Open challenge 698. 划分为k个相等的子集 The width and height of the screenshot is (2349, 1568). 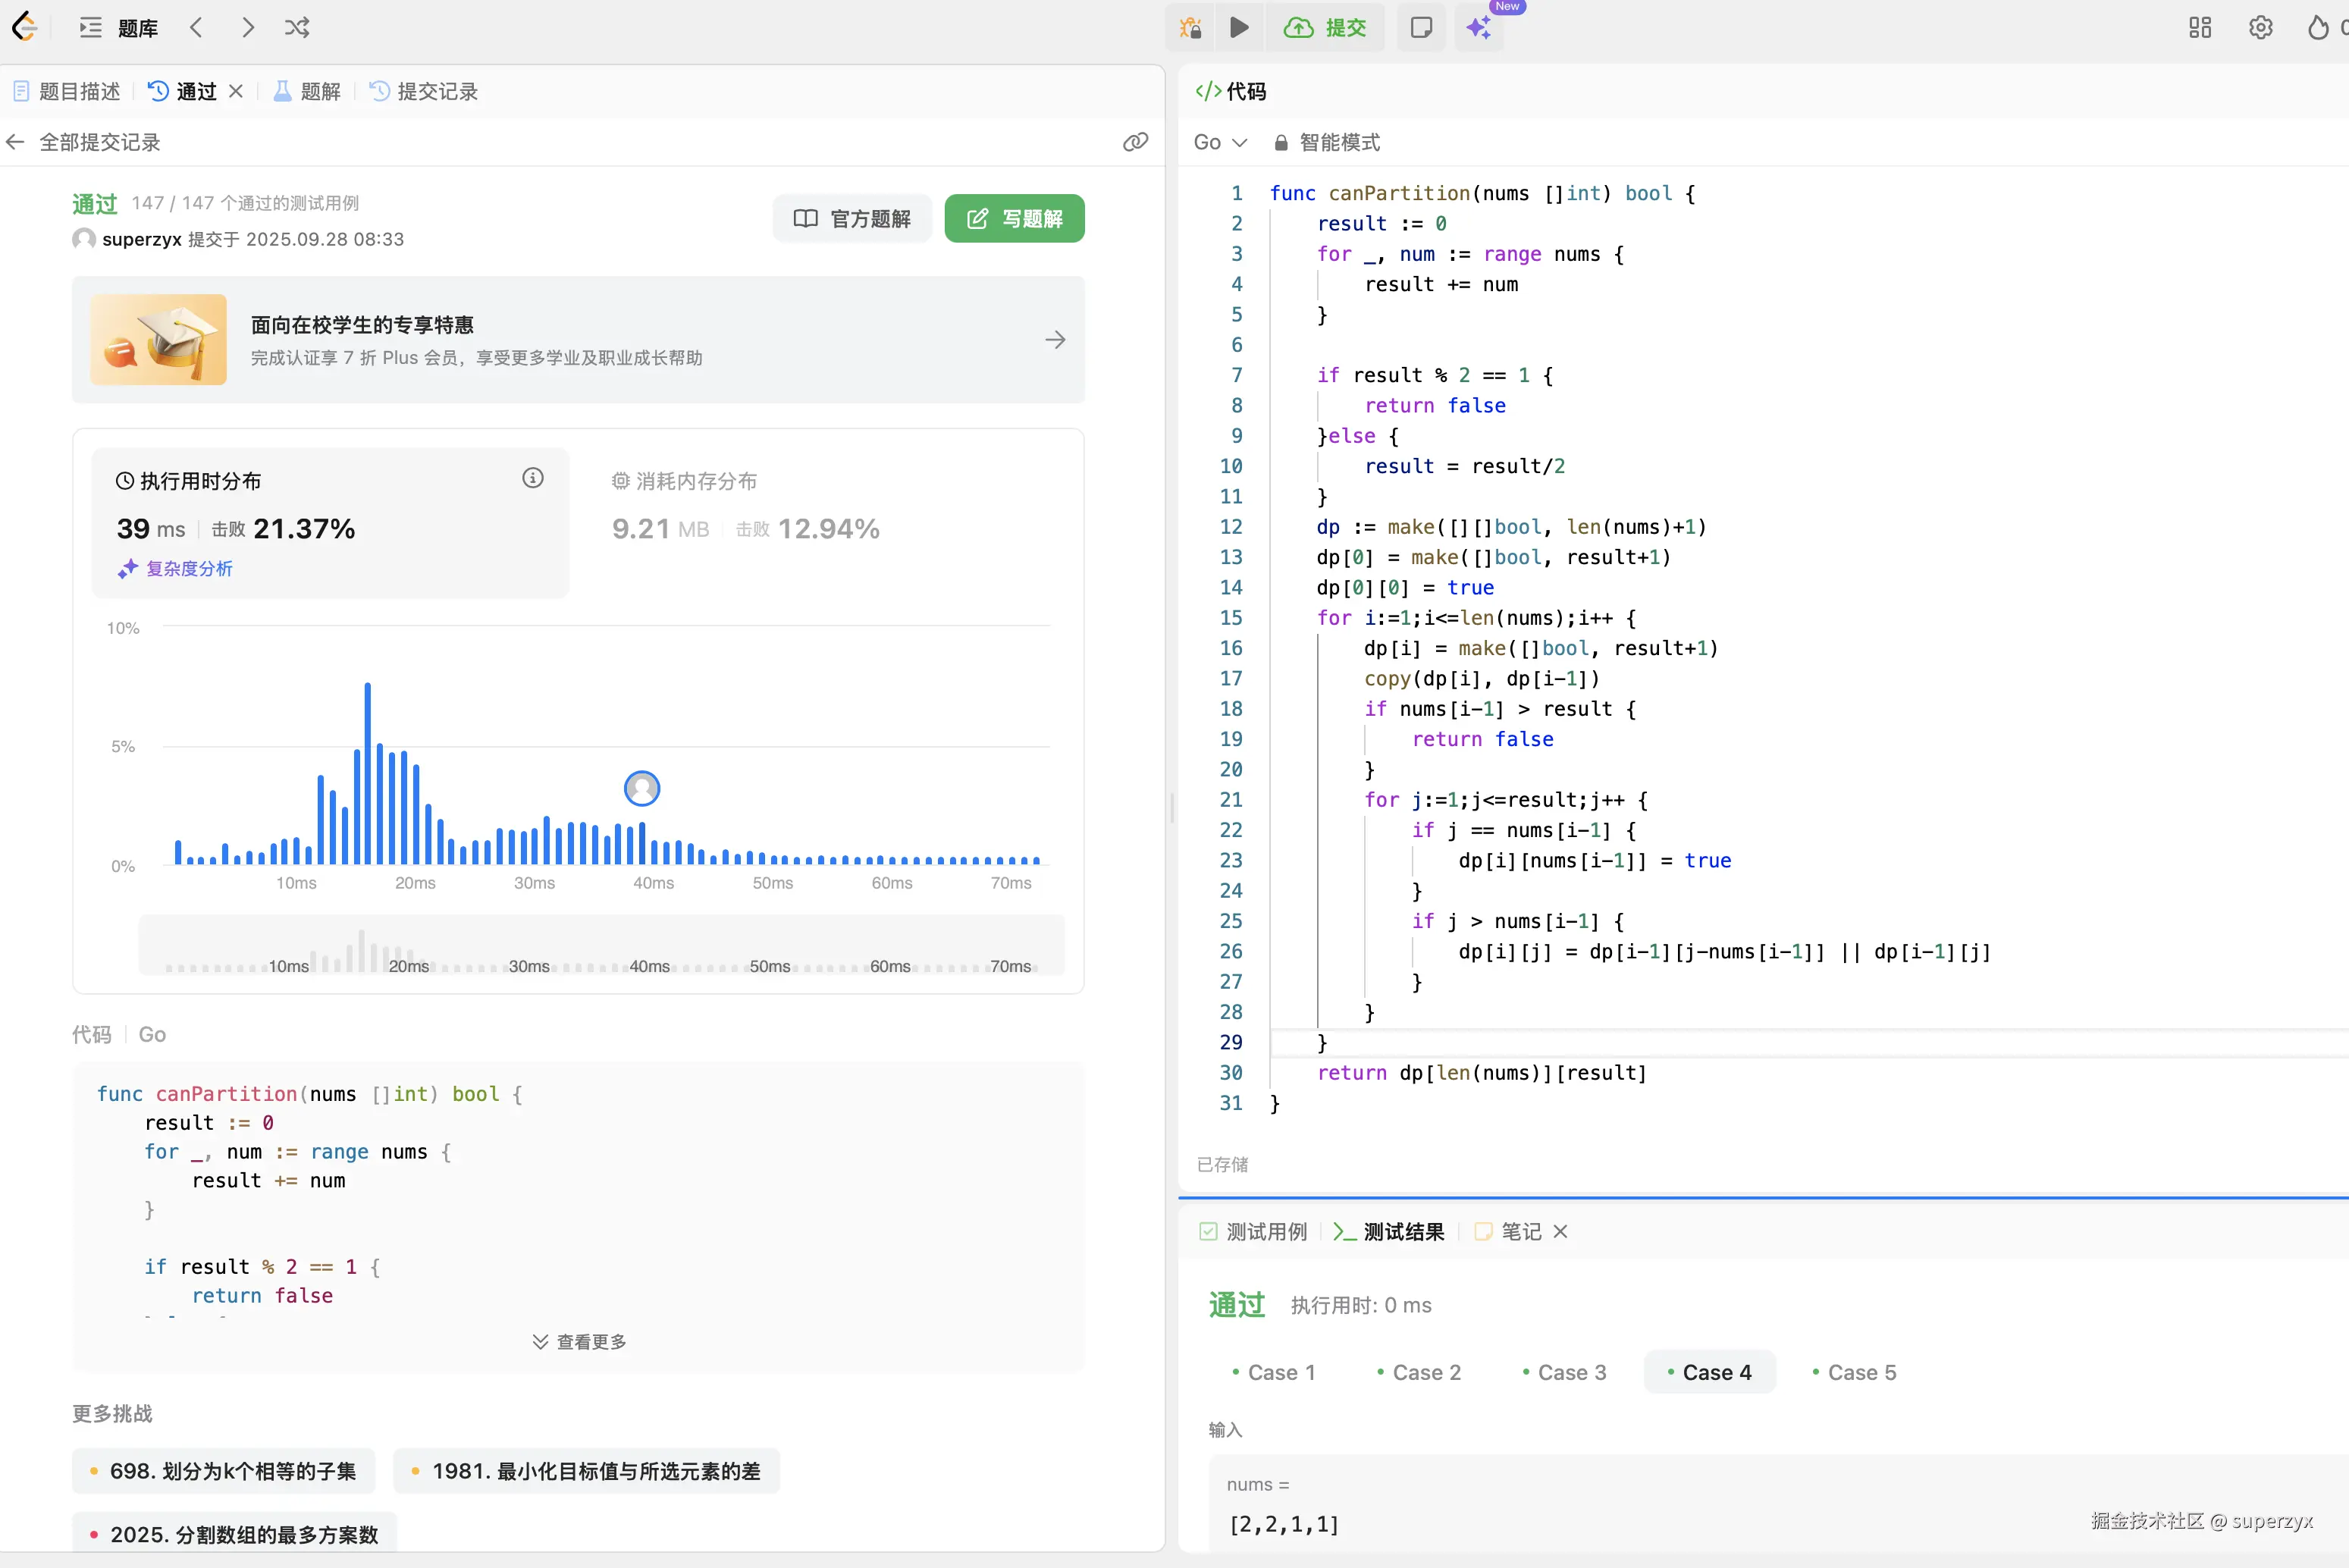(223, 1471)
